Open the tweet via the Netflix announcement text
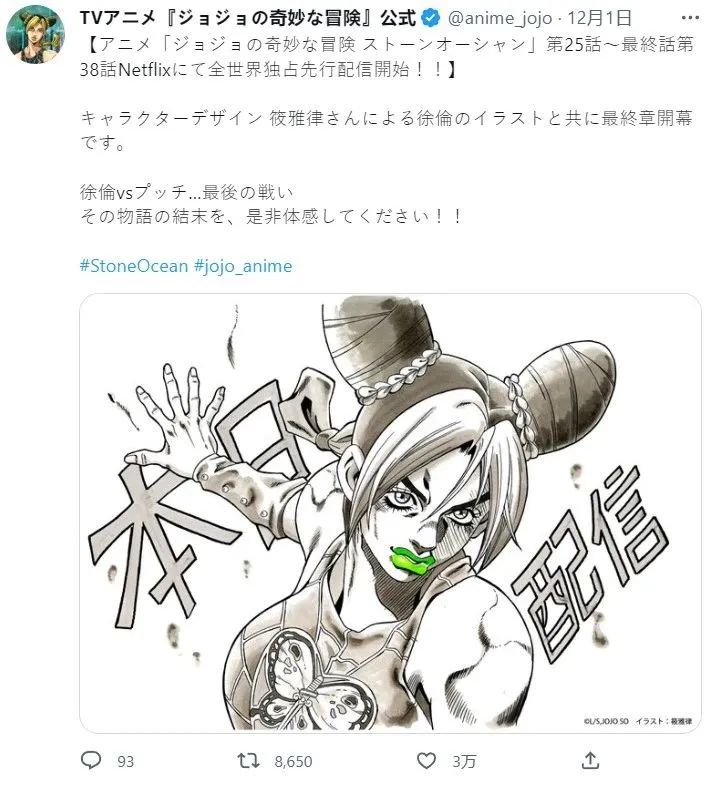Image resolution: width=721 pixels, height=796 pixels. [387, 57]
